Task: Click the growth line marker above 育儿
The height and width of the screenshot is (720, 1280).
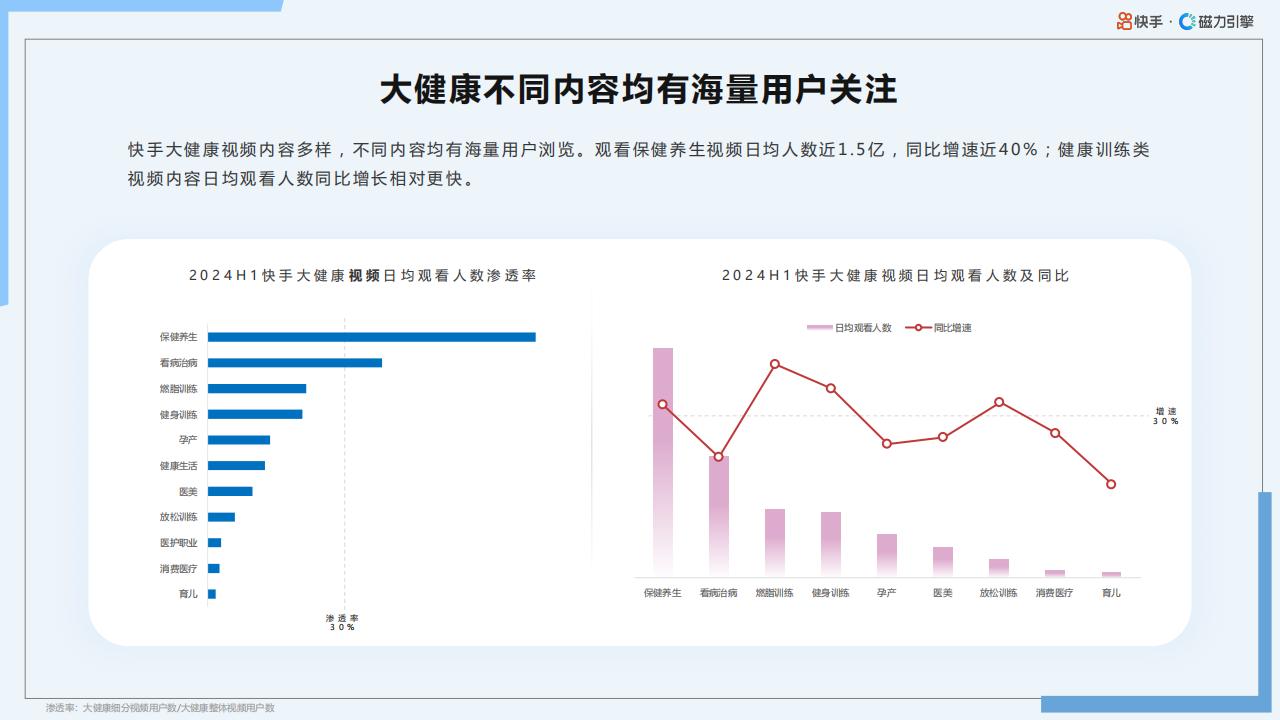Action: tap(1111, 484)
